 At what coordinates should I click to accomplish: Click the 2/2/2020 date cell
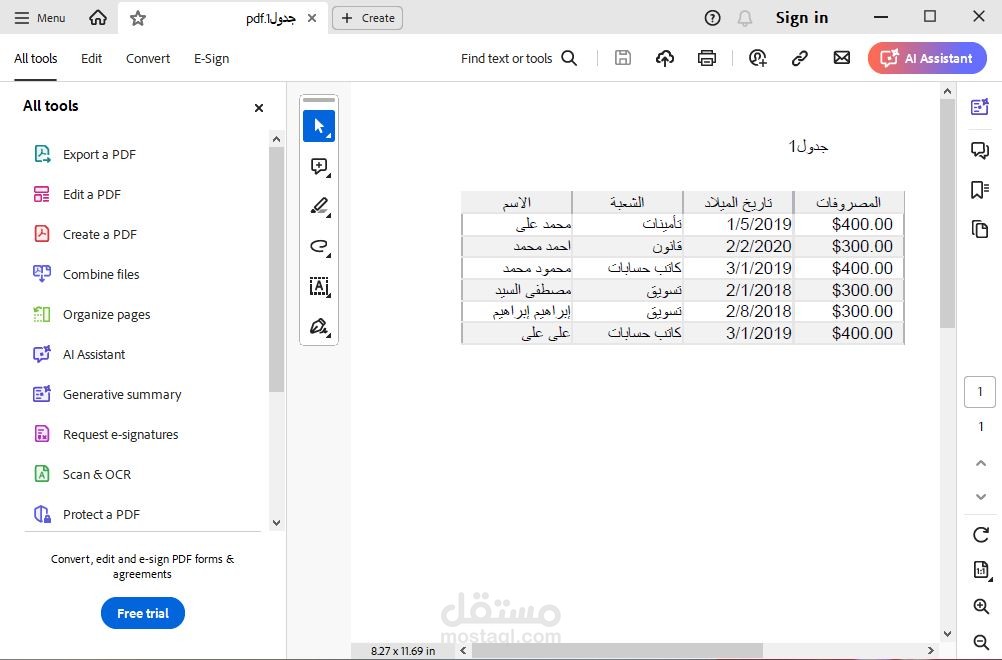click(739, 246)
